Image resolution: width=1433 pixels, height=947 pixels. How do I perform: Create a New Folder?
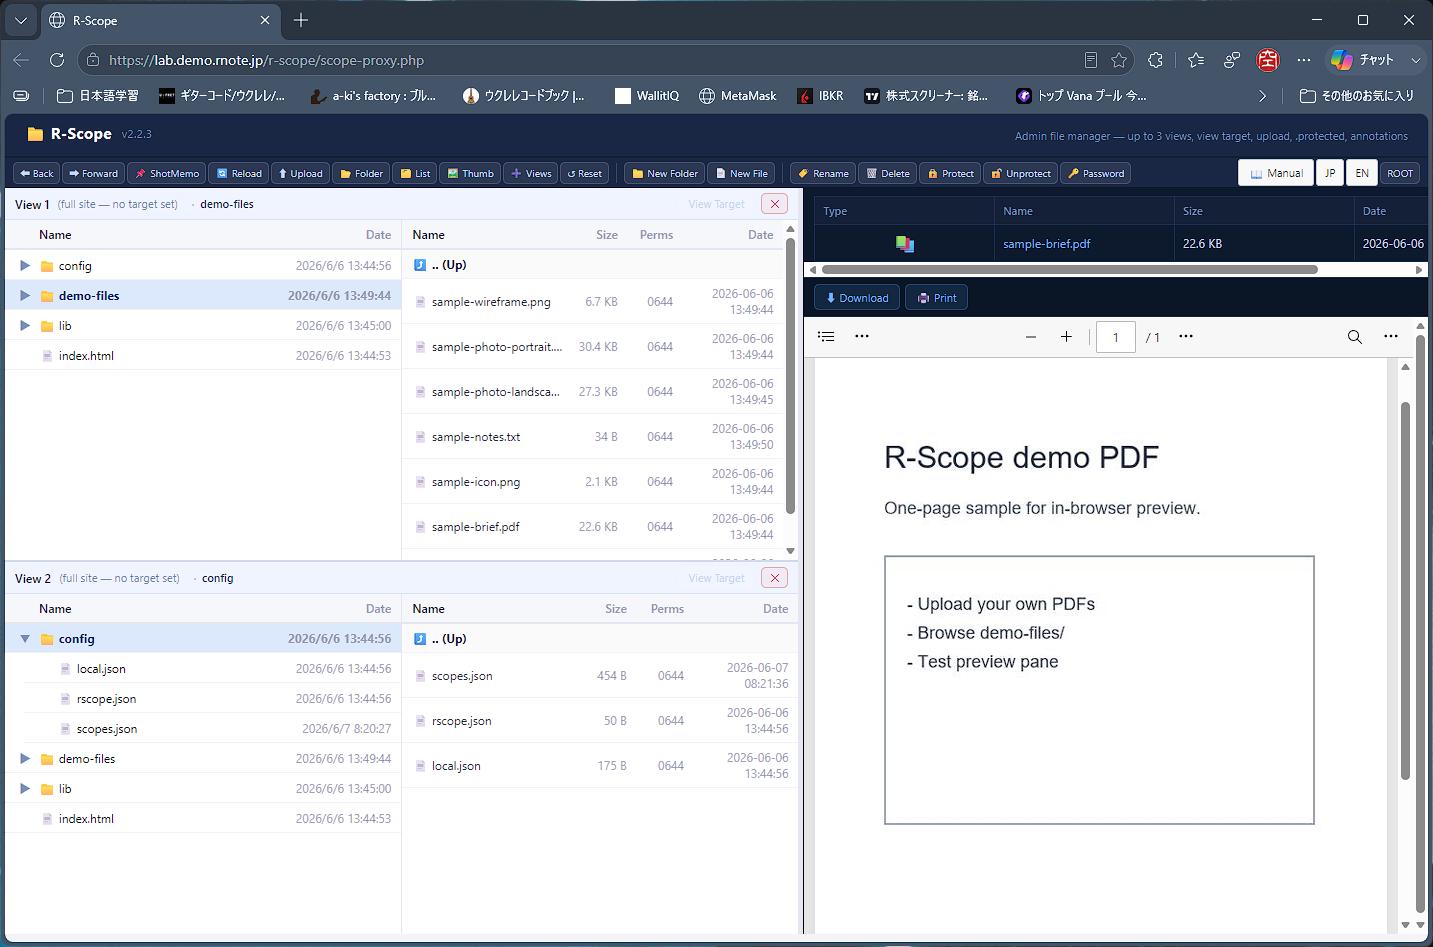(664, 173)
